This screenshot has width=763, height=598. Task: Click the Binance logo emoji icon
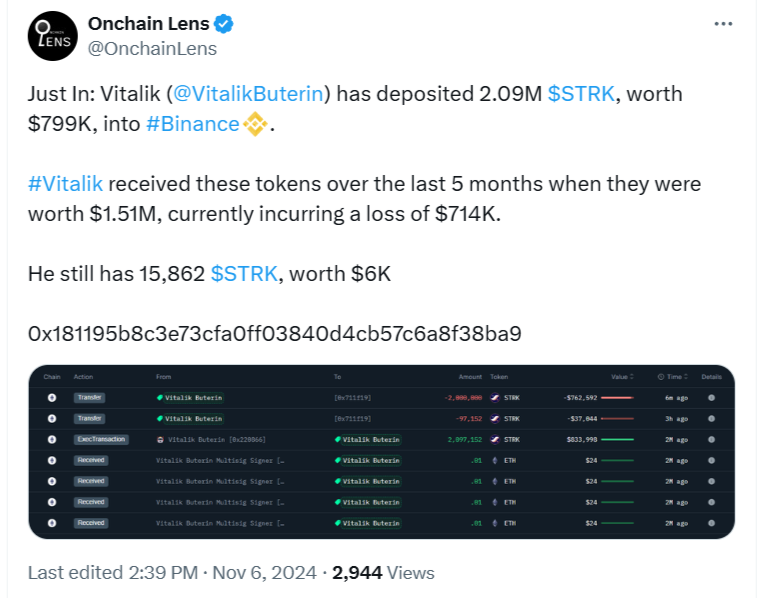pos(257,124)
